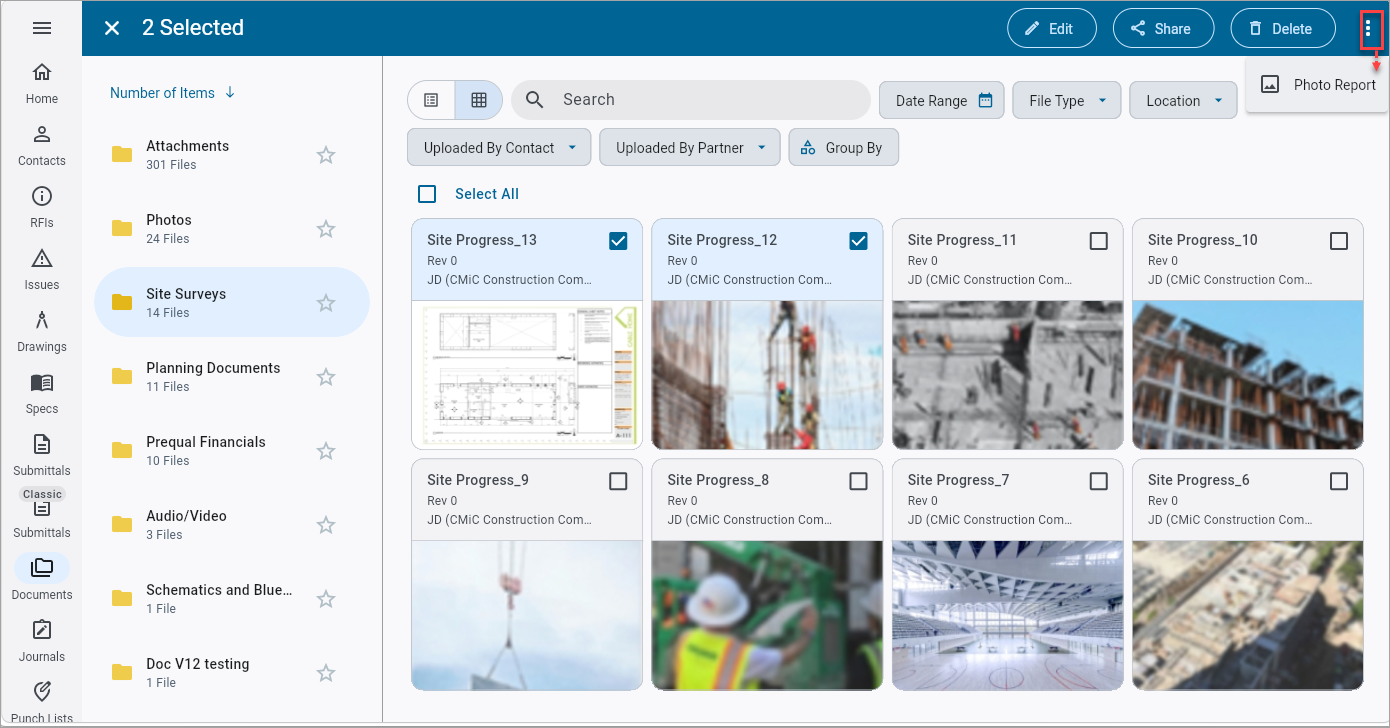Choose Photo Report from the menu

(x=1317, y=85)
